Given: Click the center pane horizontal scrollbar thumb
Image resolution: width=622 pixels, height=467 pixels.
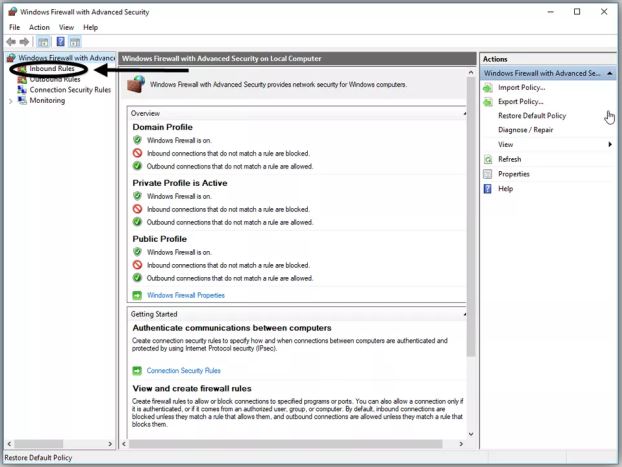Looking at the screenshot, I should click(286, 444).
